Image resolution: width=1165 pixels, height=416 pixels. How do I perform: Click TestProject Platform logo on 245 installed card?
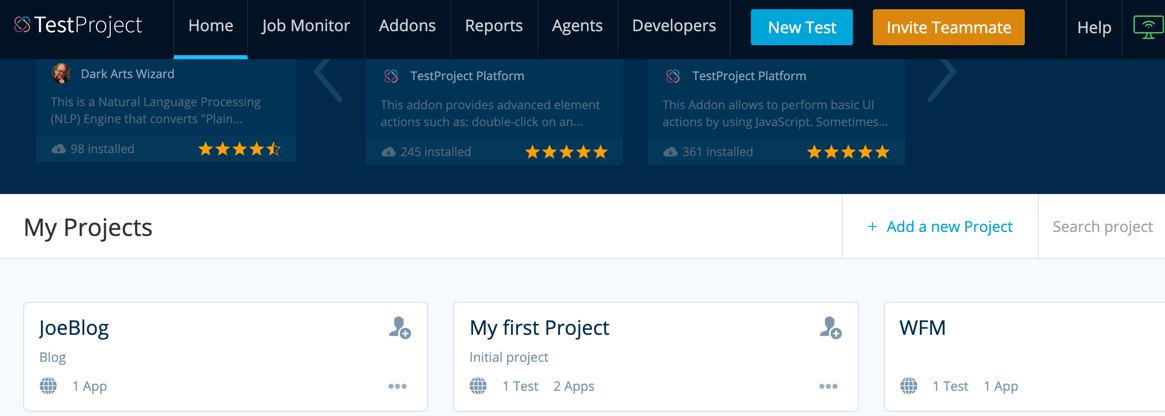point(391,76)
